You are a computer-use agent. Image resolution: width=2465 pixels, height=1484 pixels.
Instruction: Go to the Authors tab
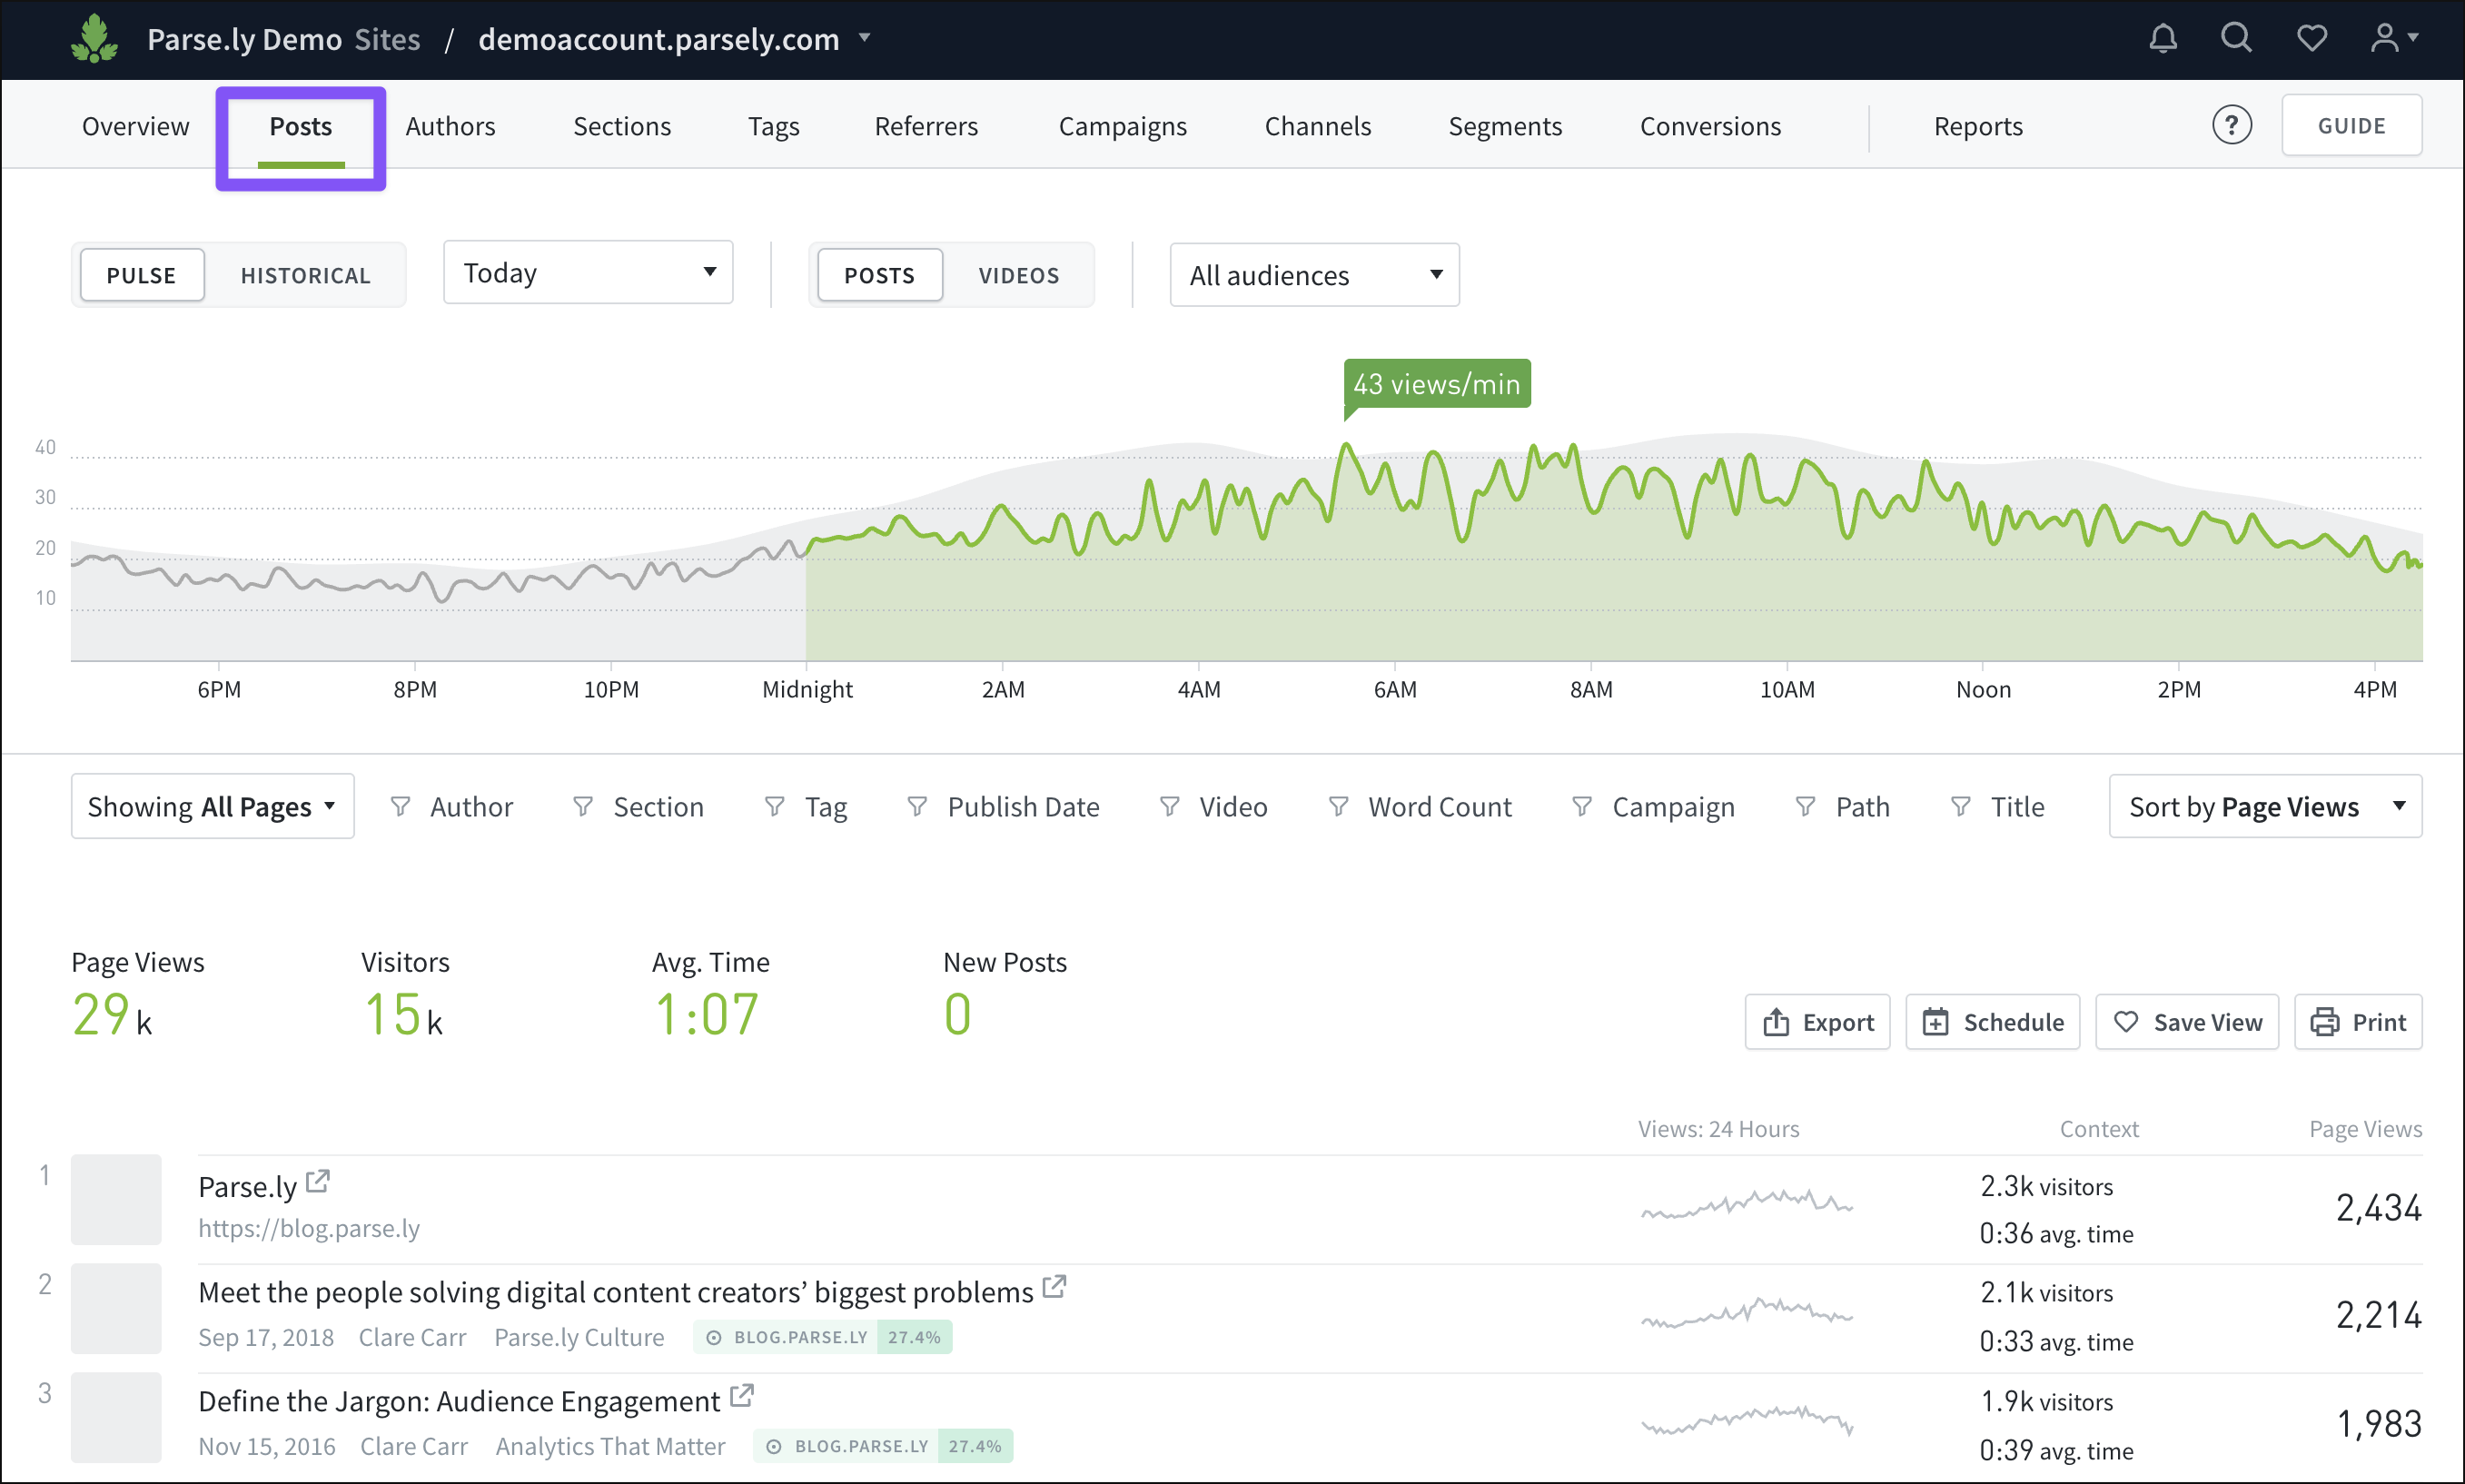[x=450, y=126]
